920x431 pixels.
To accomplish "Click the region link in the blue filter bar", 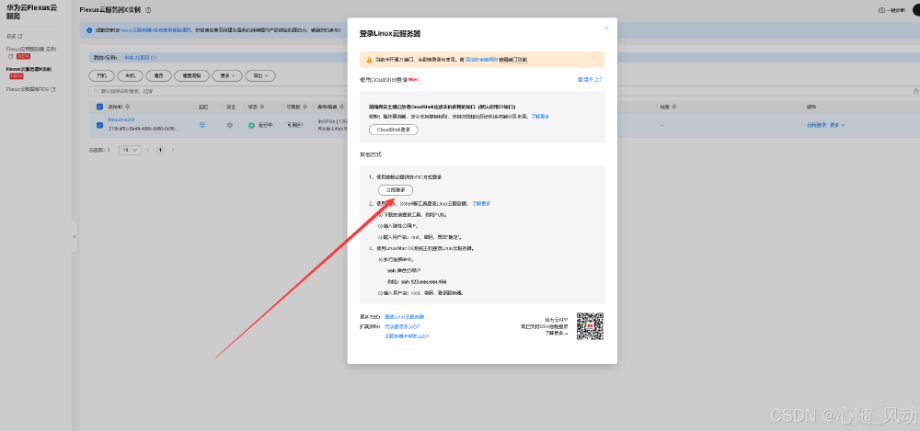I will click(140, 58).
